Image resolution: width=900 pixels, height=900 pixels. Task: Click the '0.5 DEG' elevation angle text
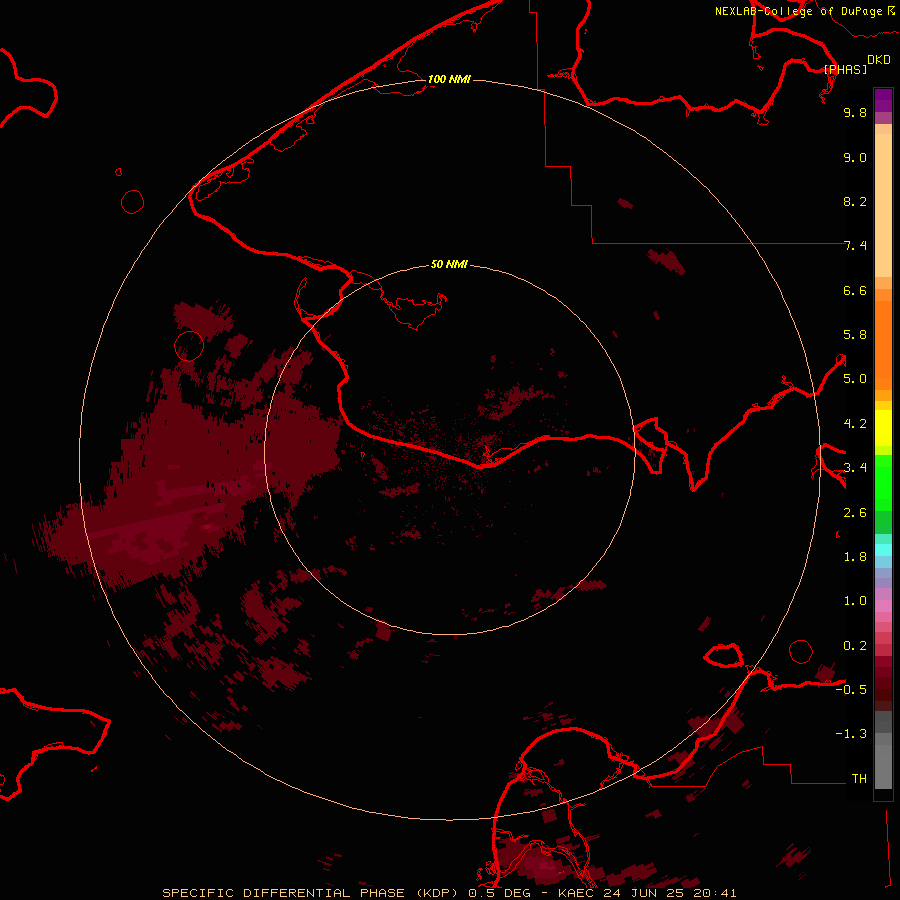coord(499,893)
